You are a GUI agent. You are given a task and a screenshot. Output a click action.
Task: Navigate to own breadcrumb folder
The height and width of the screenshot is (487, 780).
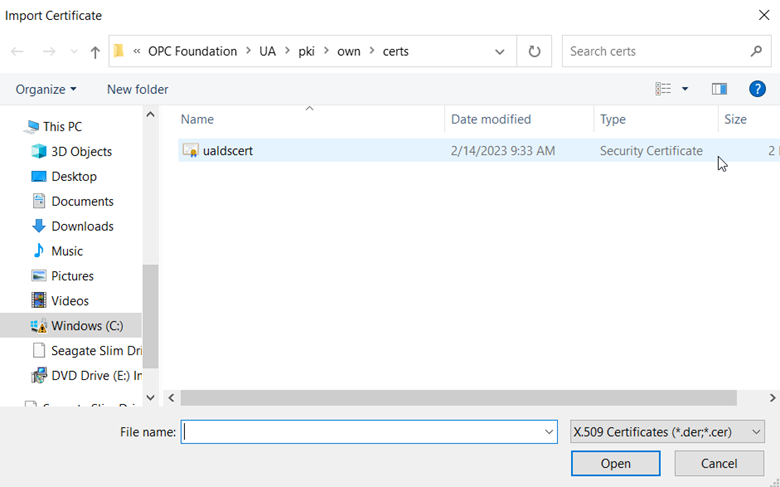coord(349,51)
